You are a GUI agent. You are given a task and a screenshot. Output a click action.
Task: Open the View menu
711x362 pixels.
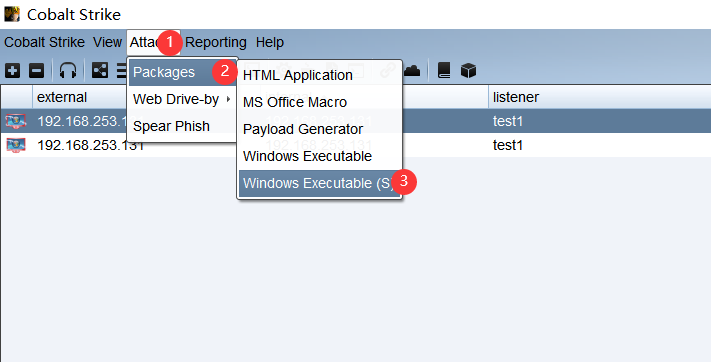(107, 42)
